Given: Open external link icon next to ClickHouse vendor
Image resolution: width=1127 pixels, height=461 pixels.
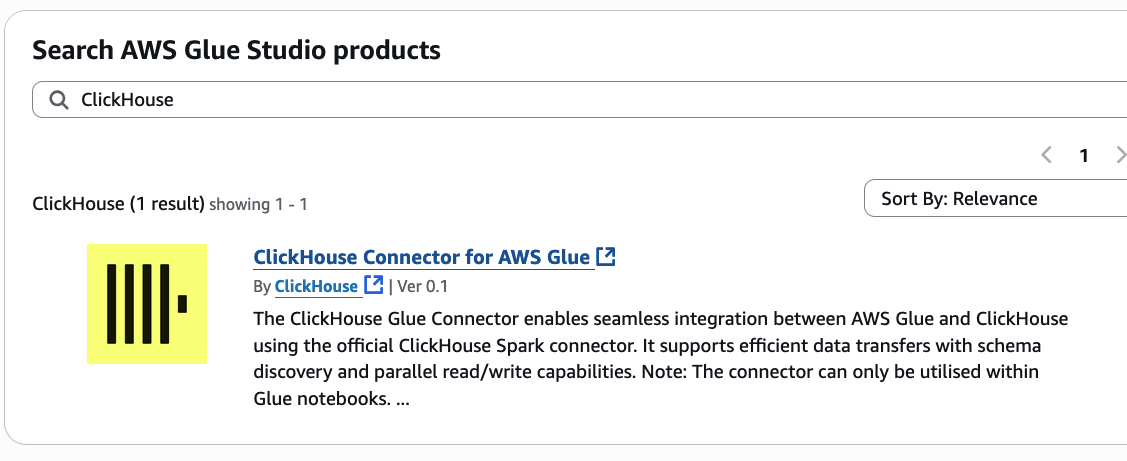Looking at the screenshot, I should [x=373, y=286].
